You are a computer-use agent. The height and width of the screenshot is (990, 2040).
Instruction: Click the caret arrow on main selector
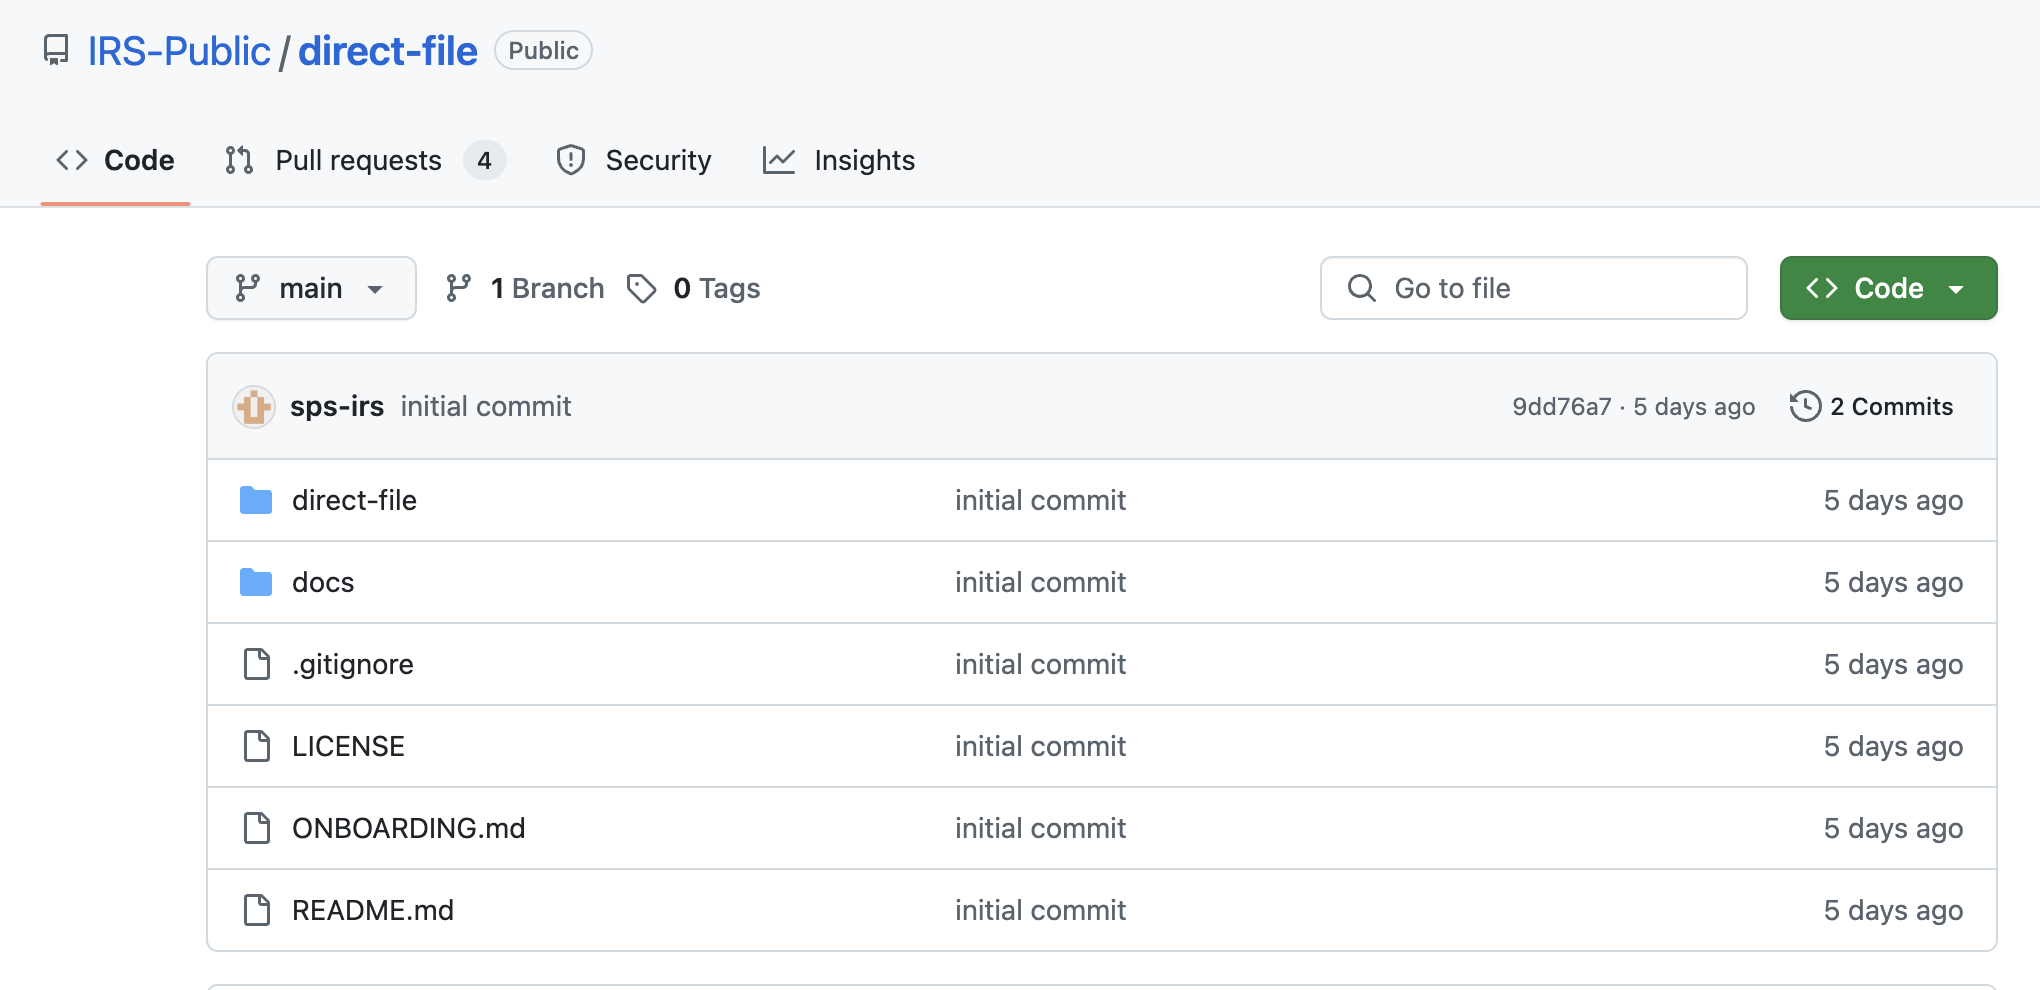coord(375,289)
